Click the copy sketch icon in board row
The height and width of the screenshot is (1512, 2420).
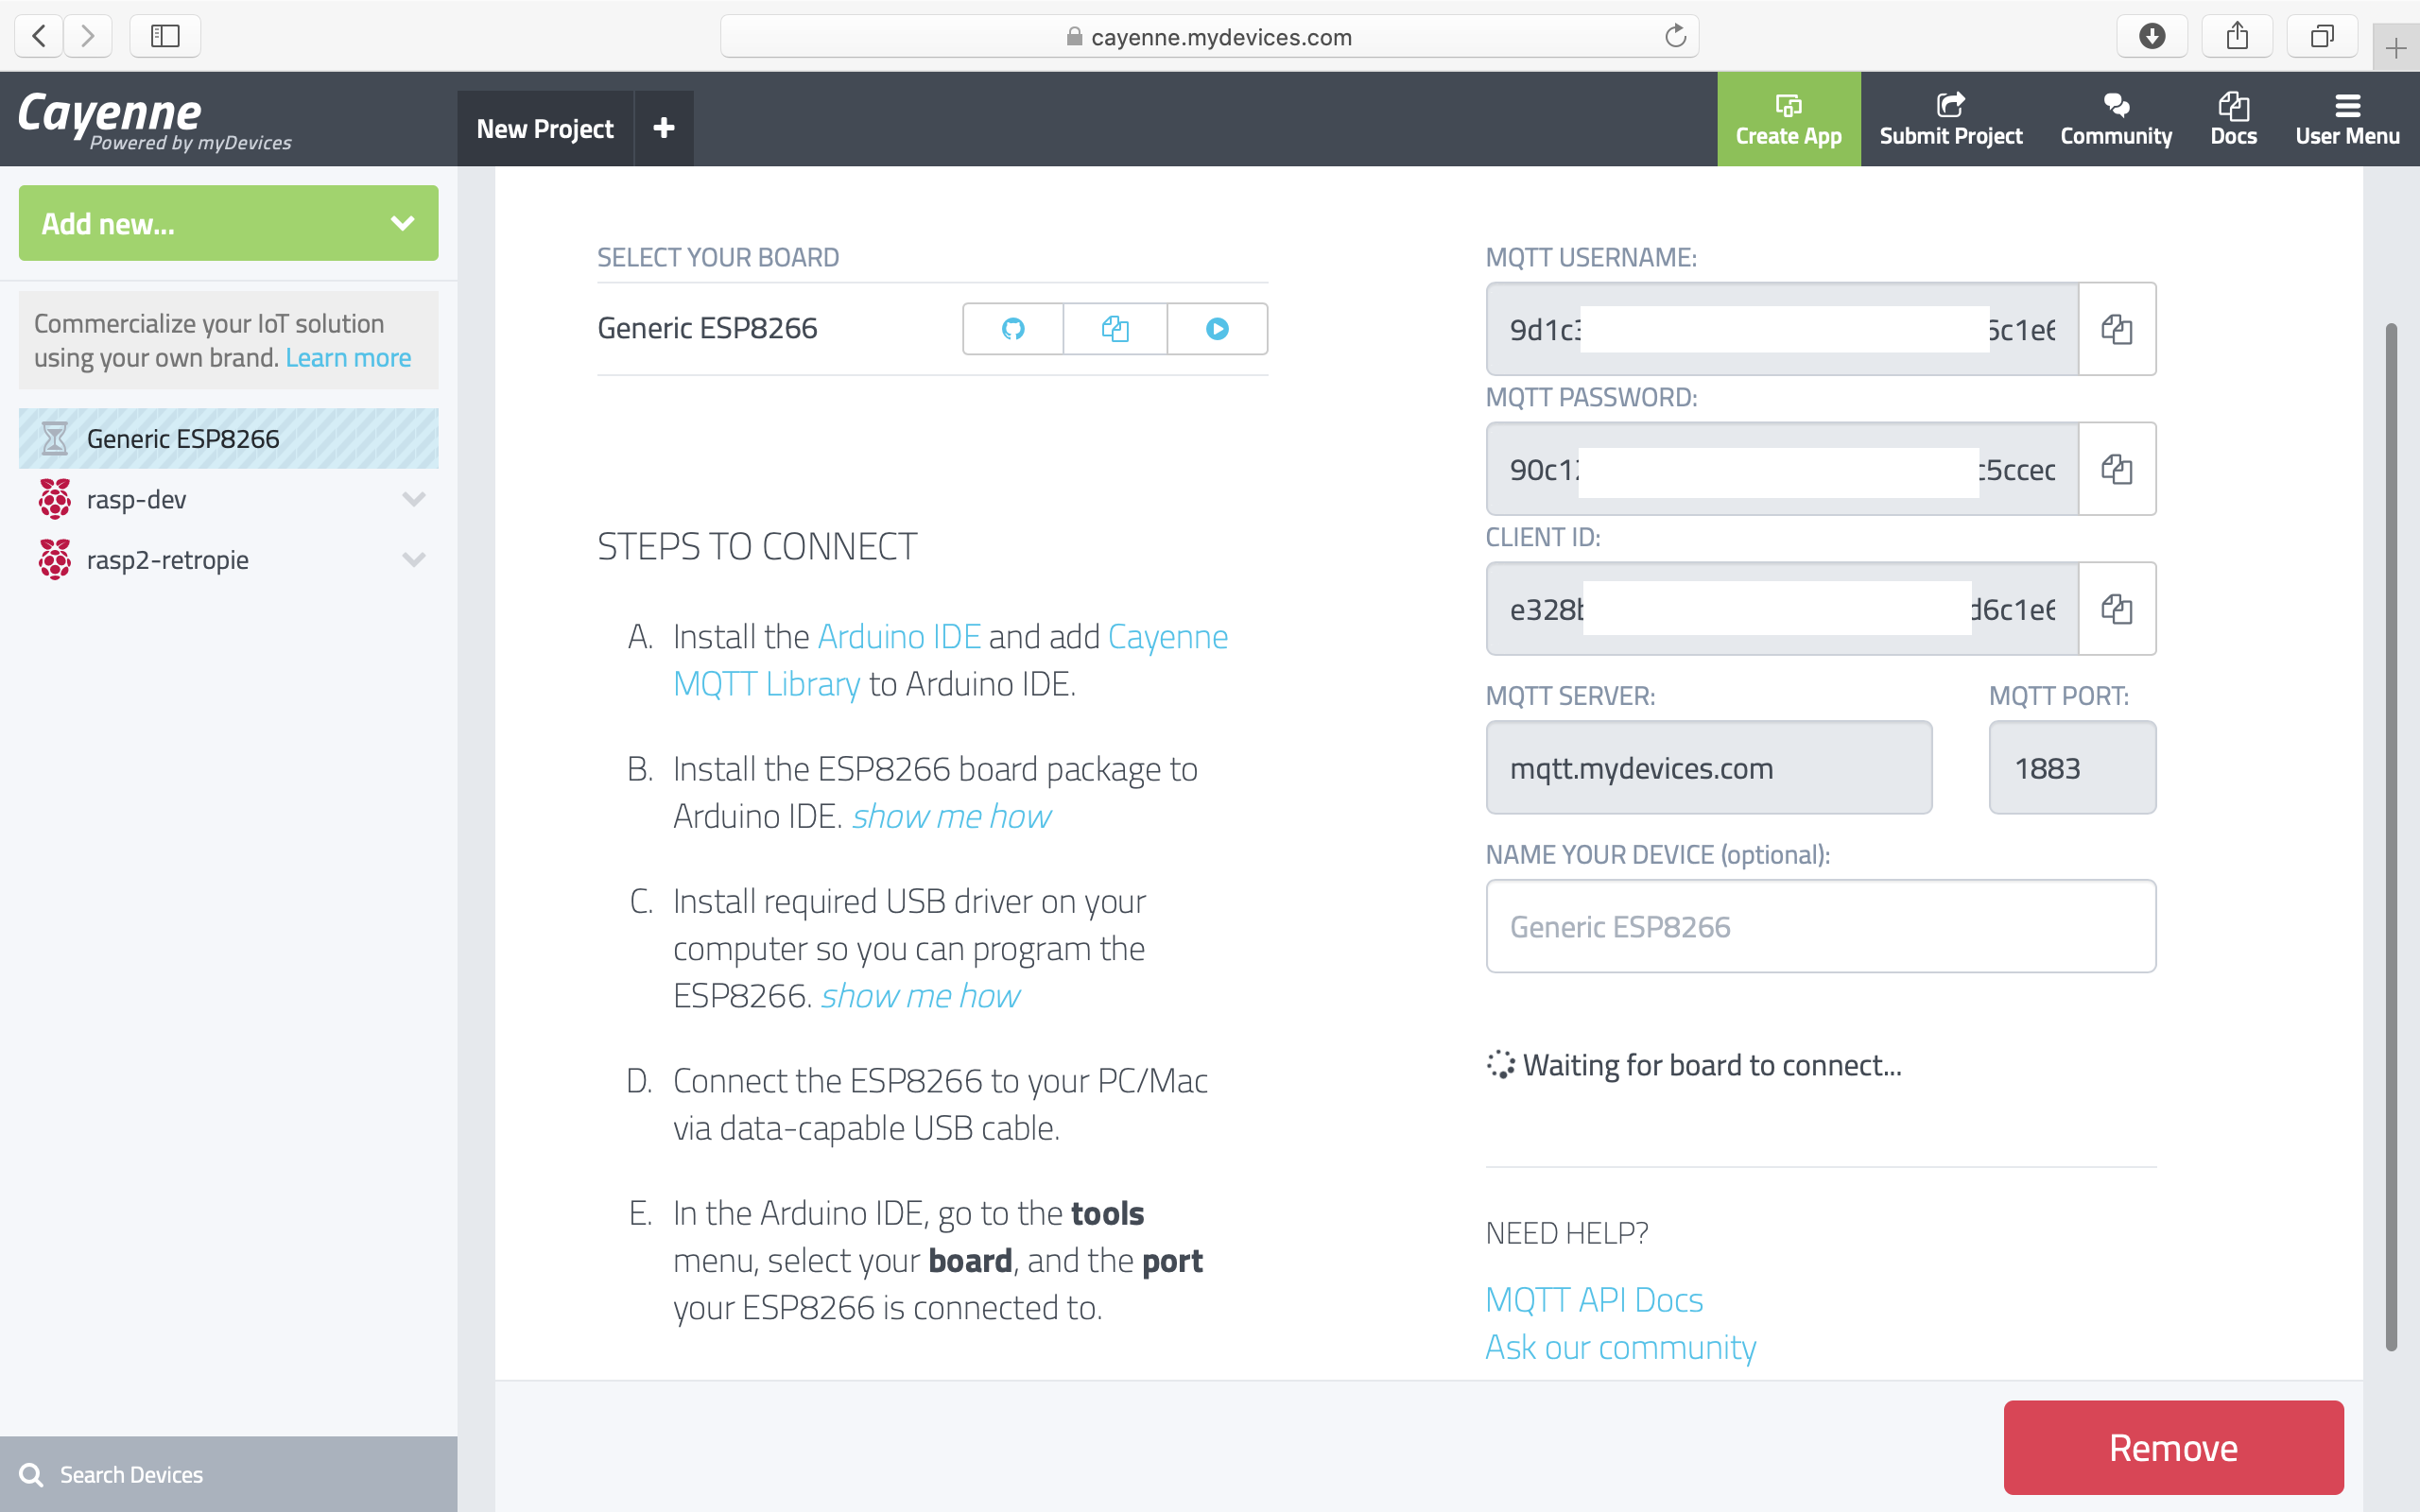pos(1115,329)
